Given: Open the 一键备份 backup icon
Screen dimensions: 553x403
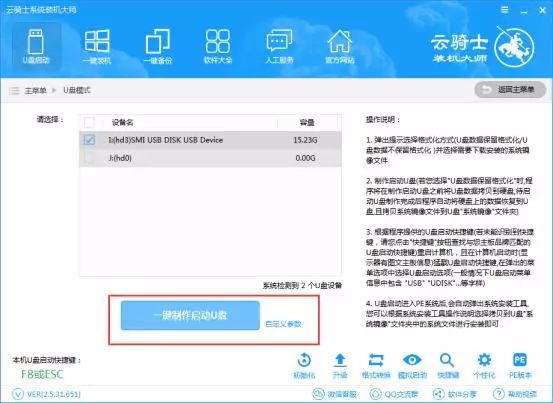Looking at the screenshot, I should [158, 47].
